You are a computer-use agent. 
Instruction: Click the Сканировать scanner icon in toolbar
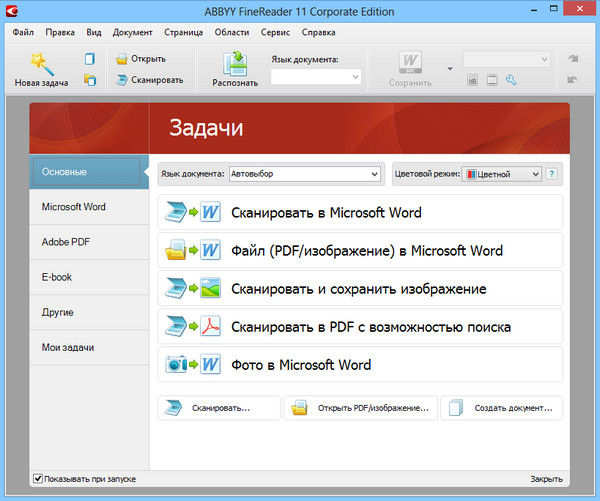click(x=122, y=80)
